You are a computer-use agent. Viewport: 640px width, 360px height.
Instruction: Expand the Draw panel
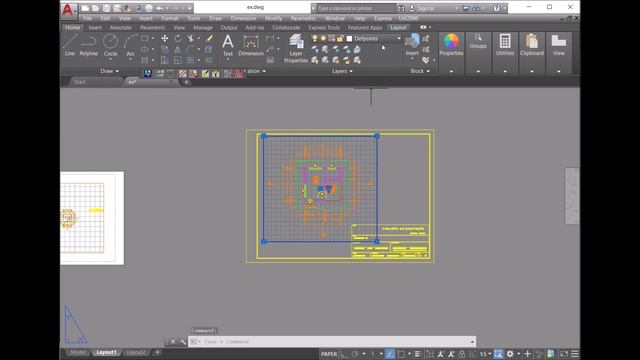coord(109,71)
